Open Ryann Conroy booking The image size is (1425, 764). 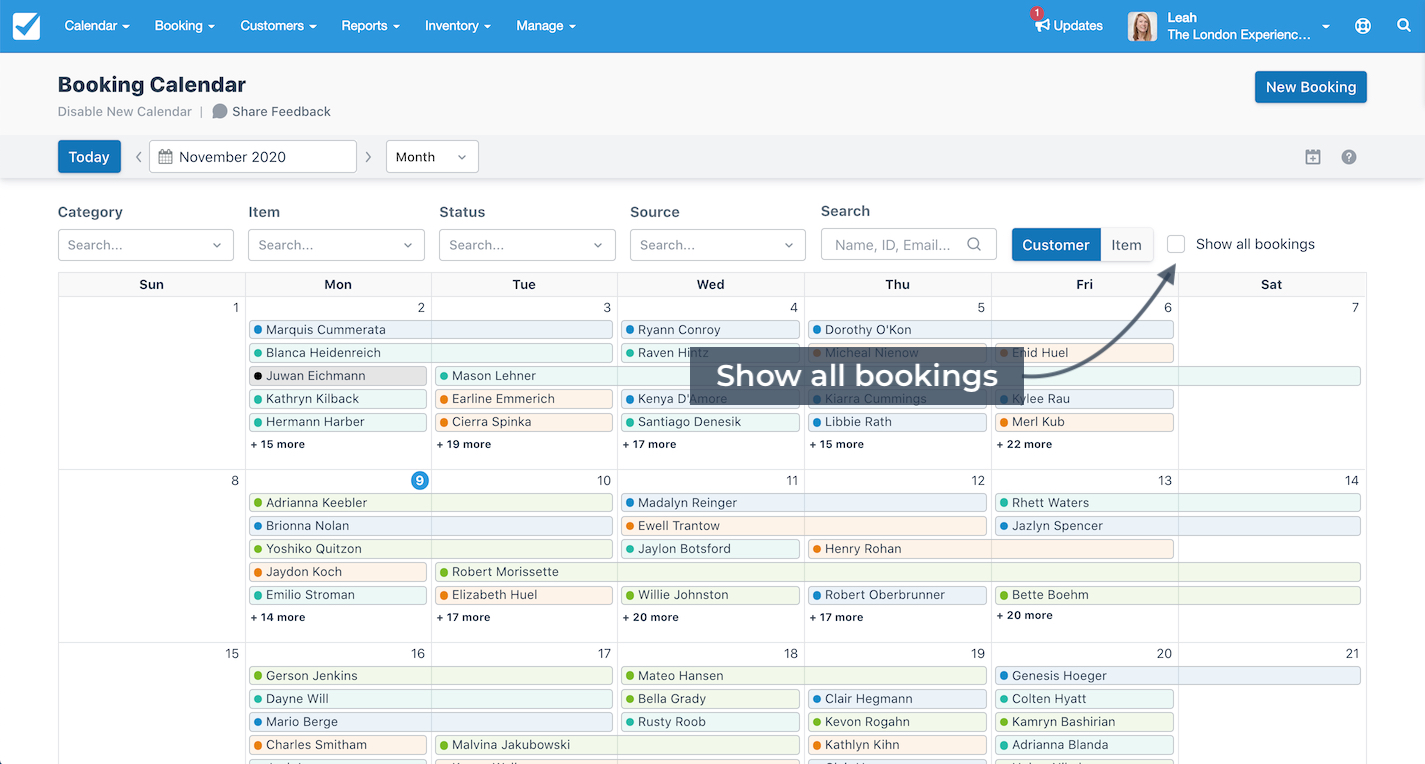pyautogui.click(x=710, y=329)
